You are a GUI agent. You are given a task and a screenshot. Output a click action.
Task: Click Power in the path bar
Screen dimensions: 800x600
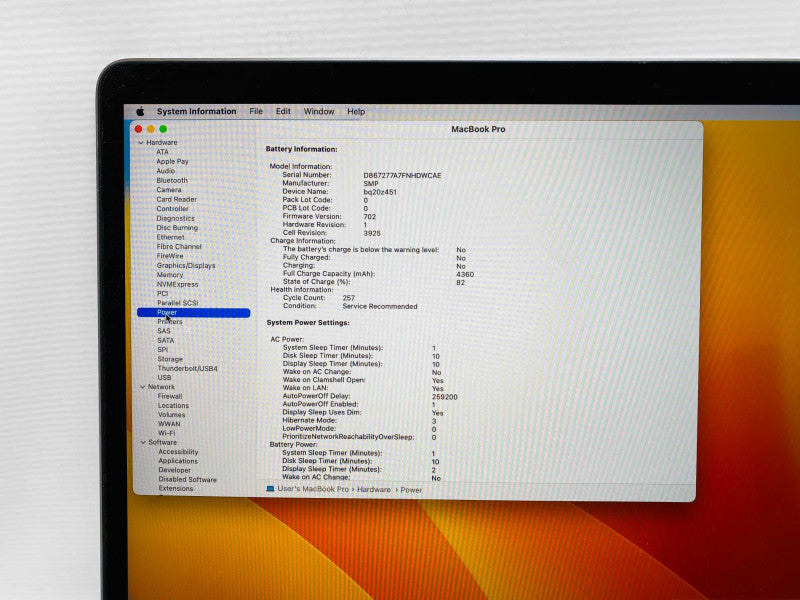(x=411, y=490)
